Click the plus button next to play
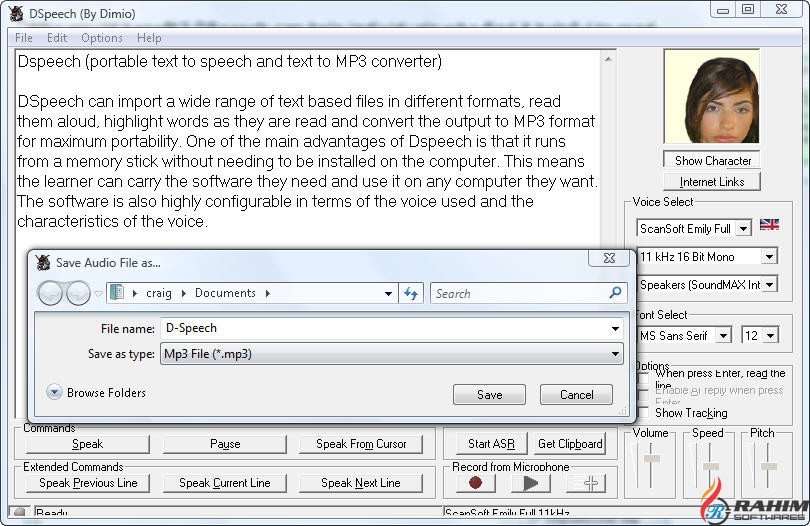The height and width of the screenshot is (526, 810). (x=586, y=483)
